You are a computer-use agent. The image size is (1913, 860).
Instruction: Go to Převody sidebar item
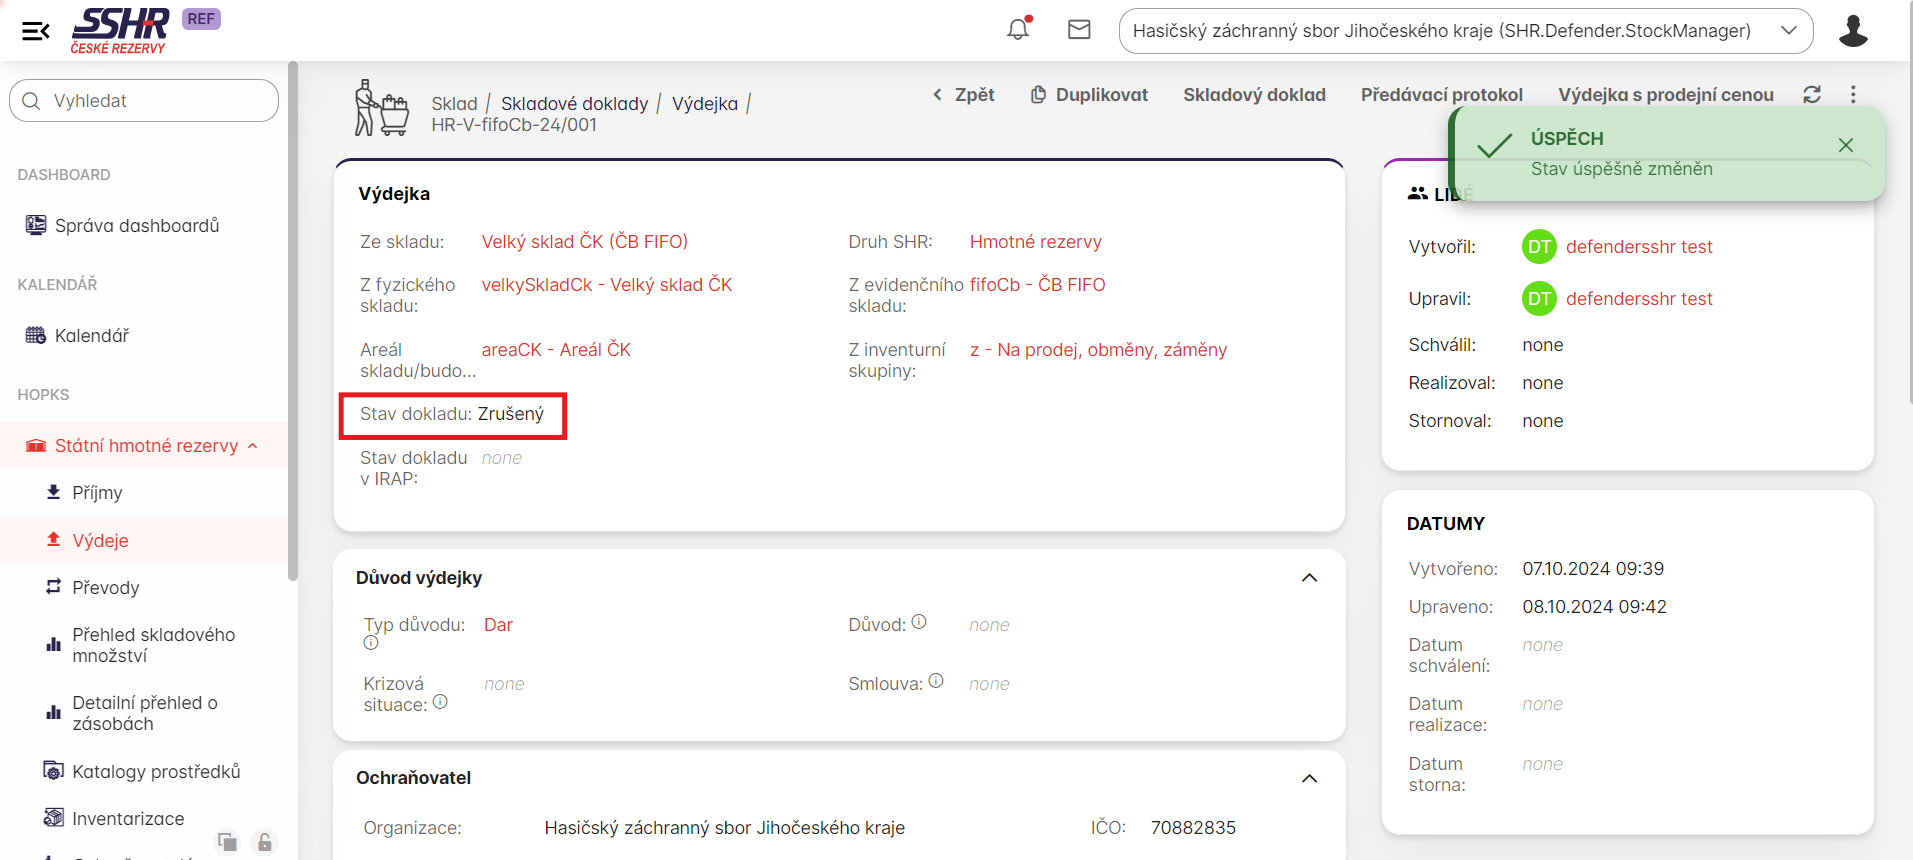tap(105, 588)
